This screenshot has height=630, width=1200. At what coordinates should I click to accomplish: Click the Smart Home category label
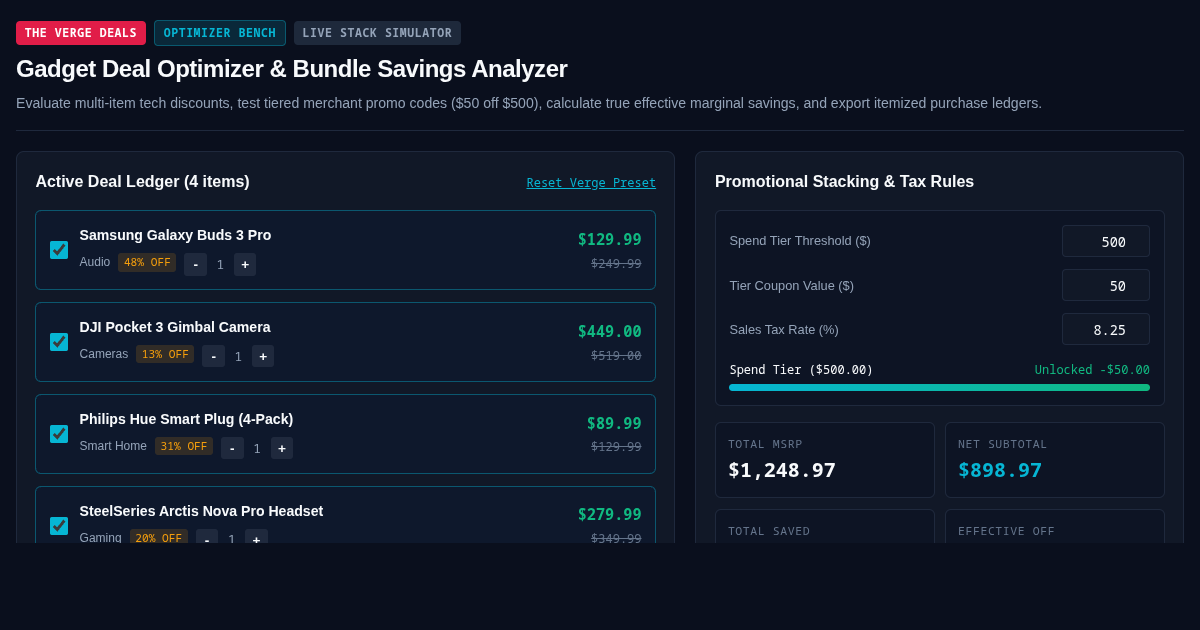(113, 446)
